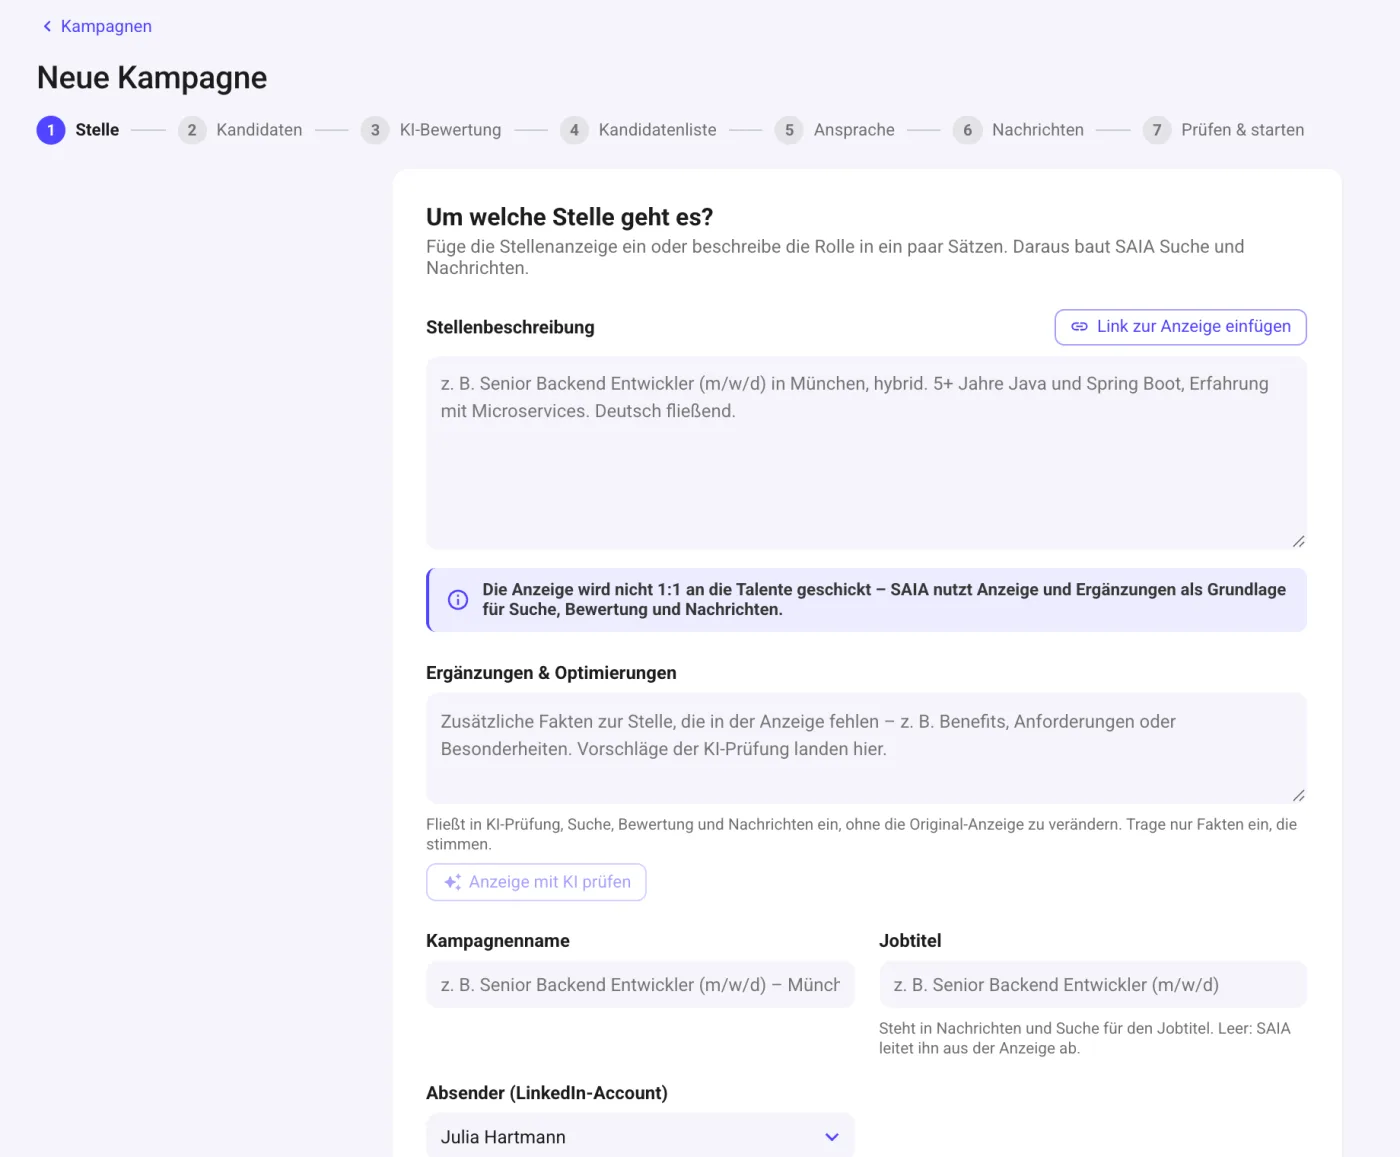
Task: Jump to step 7 Prüfen & starten
Action: click(1224, 130)
